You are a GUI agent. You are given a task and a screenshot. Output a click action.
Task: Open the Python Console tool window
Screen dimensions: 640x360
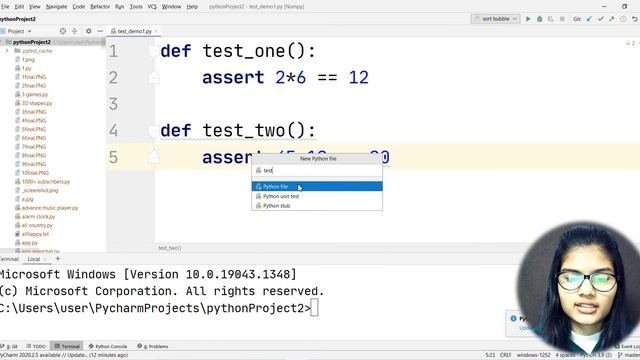coord(108,346)
